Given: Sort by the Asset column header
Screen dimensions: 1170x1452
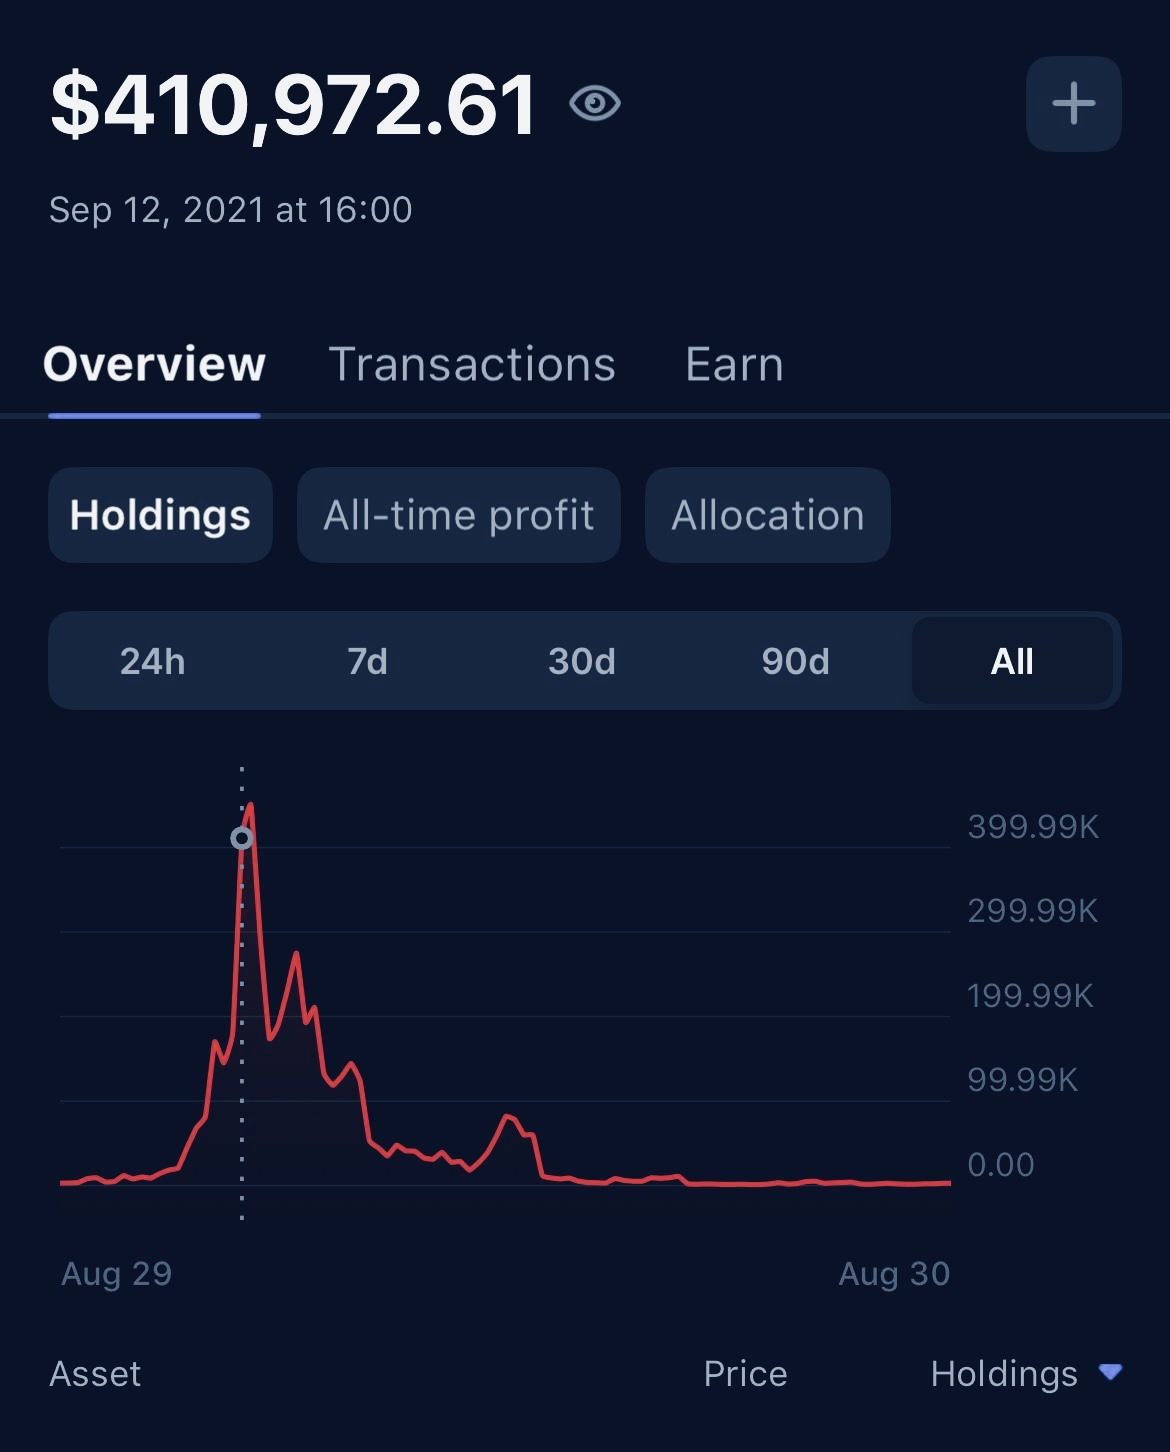Looking at the screenshot, I should [95, 1374].
